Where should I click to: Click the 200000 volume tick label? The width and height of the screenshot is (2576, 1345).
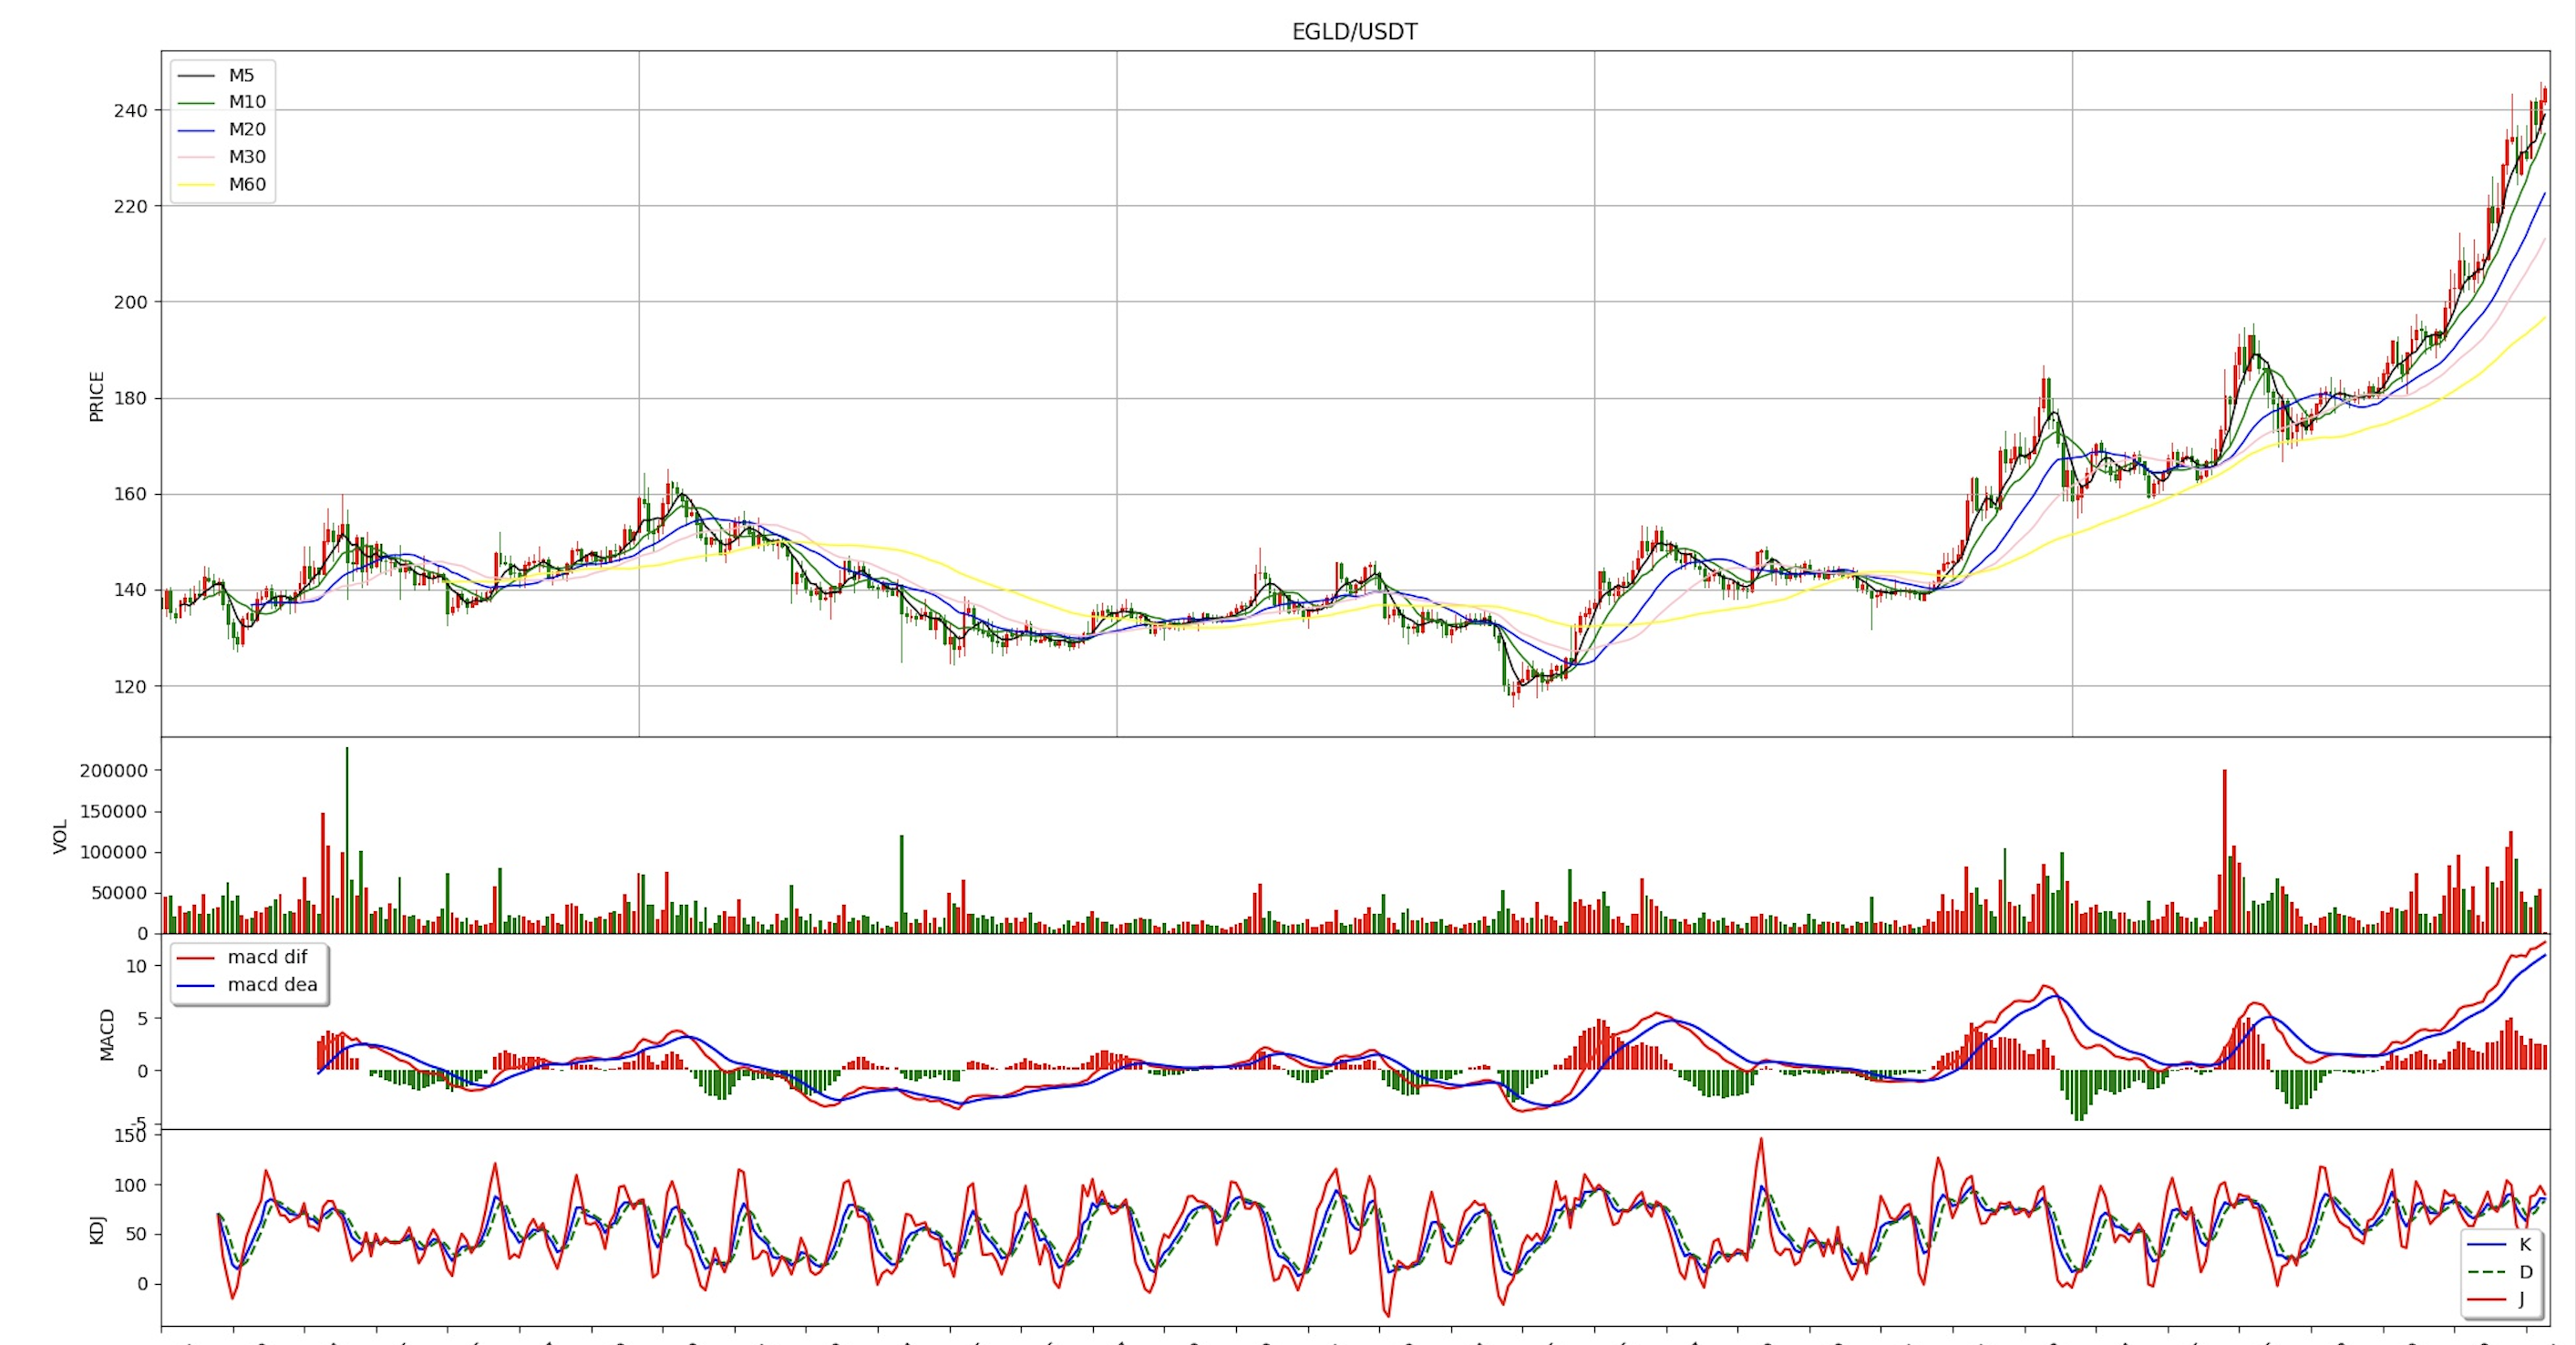coord(113,771)
